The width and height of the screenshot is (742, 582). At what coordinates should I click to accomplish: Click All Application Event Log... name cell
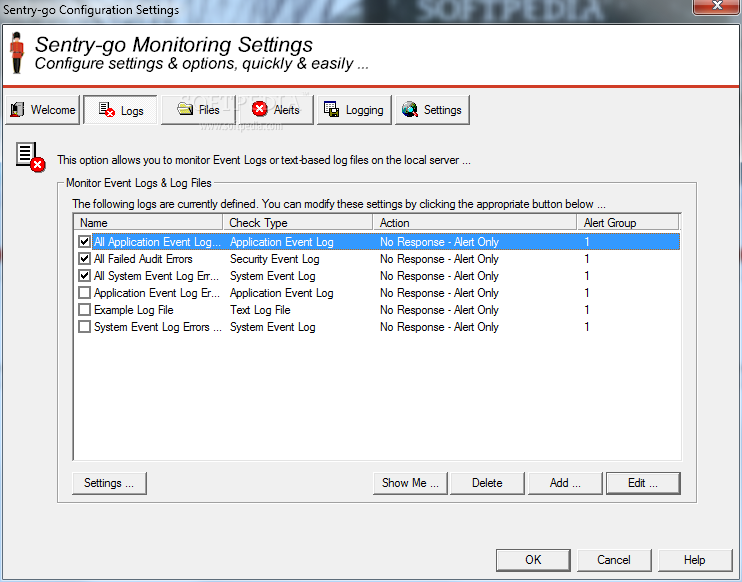pos(157,242)
